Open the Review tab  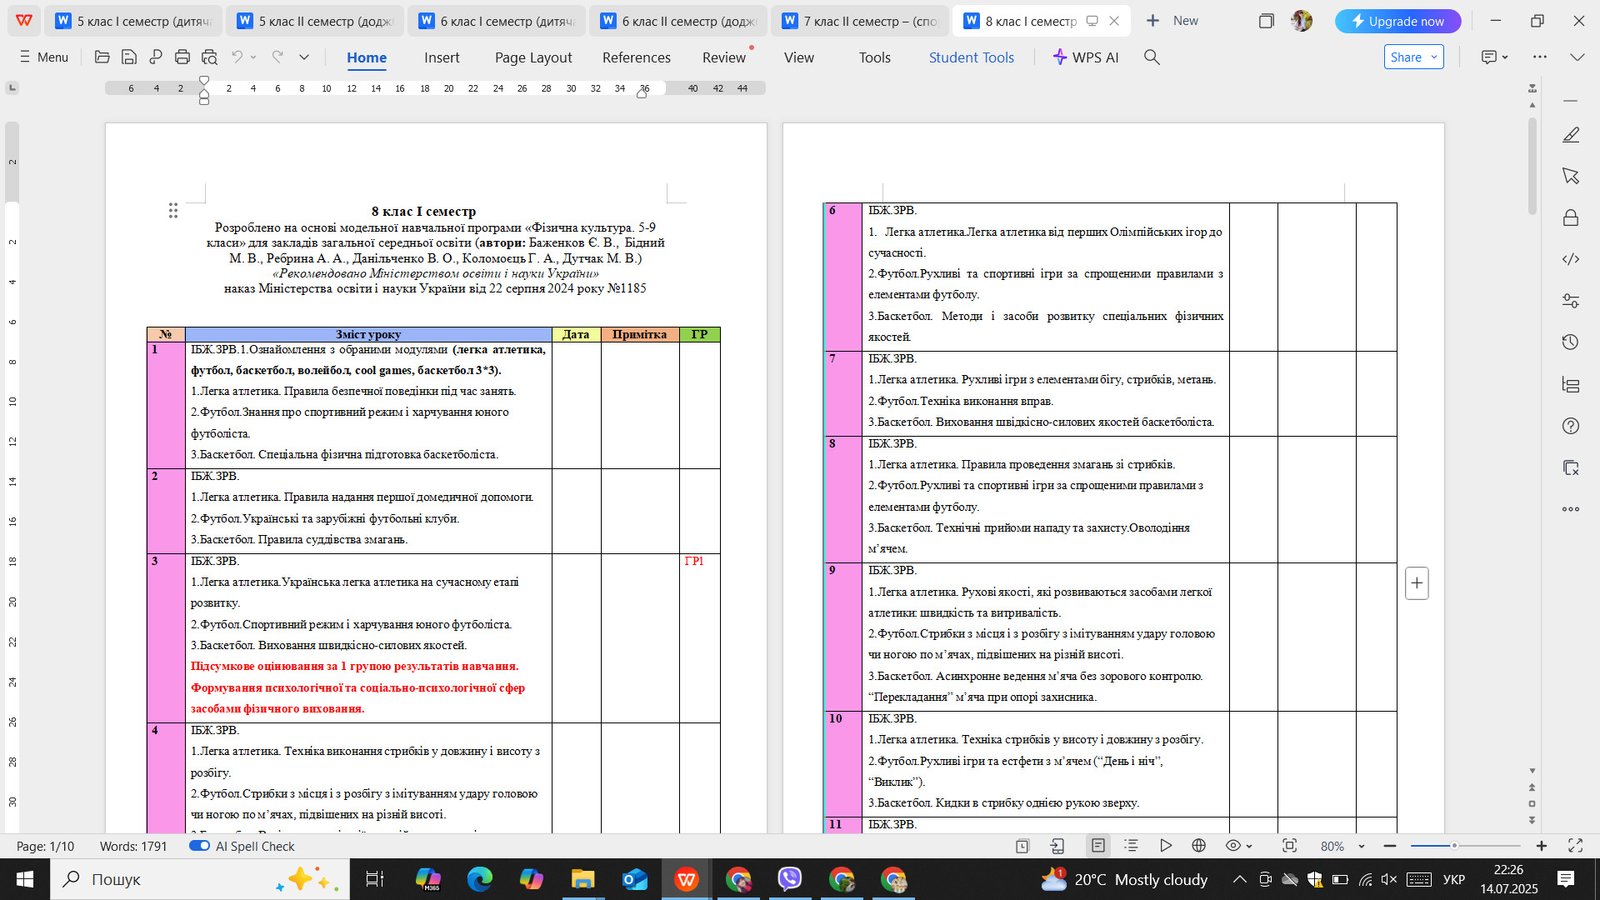point(724,57)
